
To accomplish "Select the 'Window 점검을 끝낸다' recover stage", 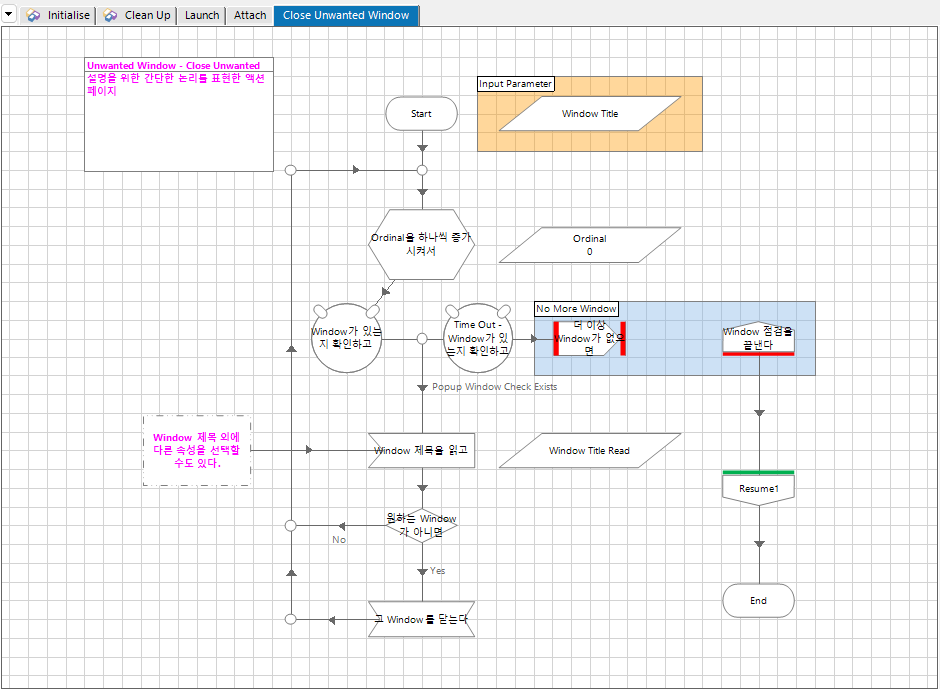I will click(x=758, y=338).
